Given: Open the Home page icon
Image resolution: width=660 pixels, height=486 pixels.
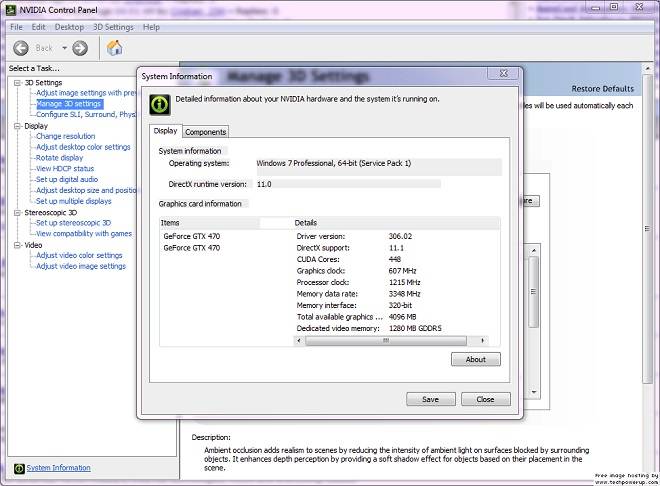Looking at the screenshot, I should tap(114, 48).
